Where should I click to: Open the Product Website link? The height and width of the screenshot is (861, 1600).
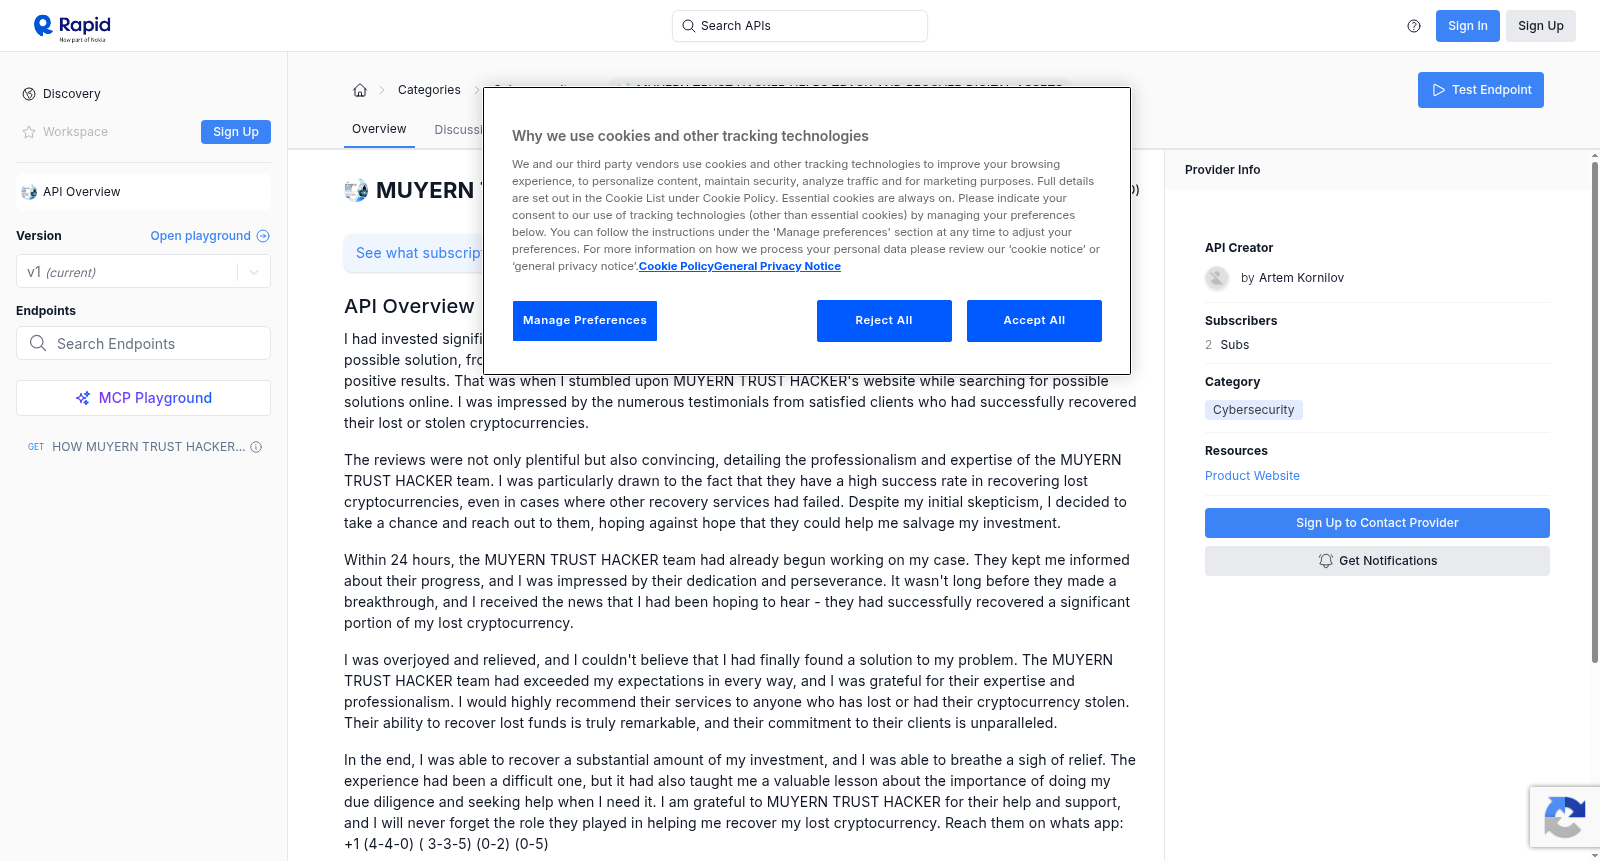click(1252, 476)
